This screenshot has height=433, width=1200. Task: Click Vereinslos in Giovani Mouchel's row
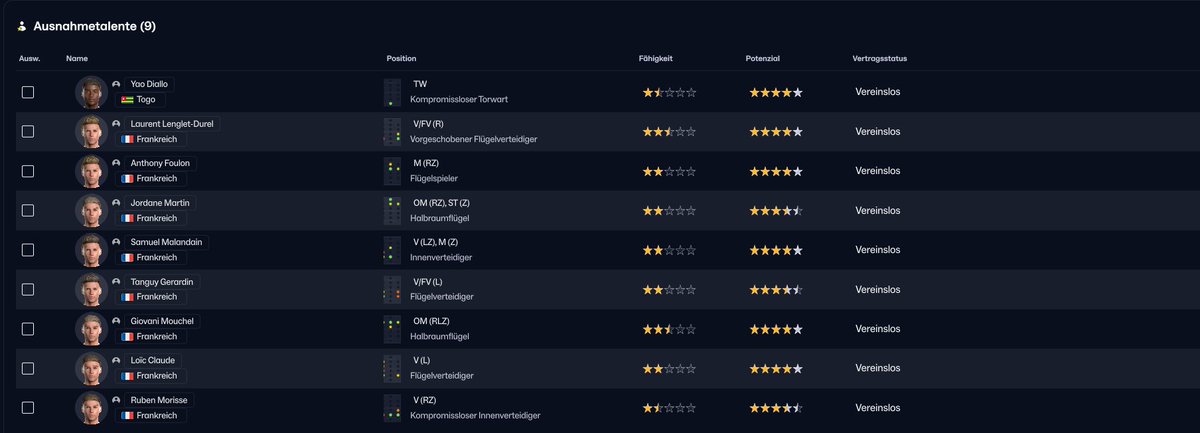click(x=878, y=329)
